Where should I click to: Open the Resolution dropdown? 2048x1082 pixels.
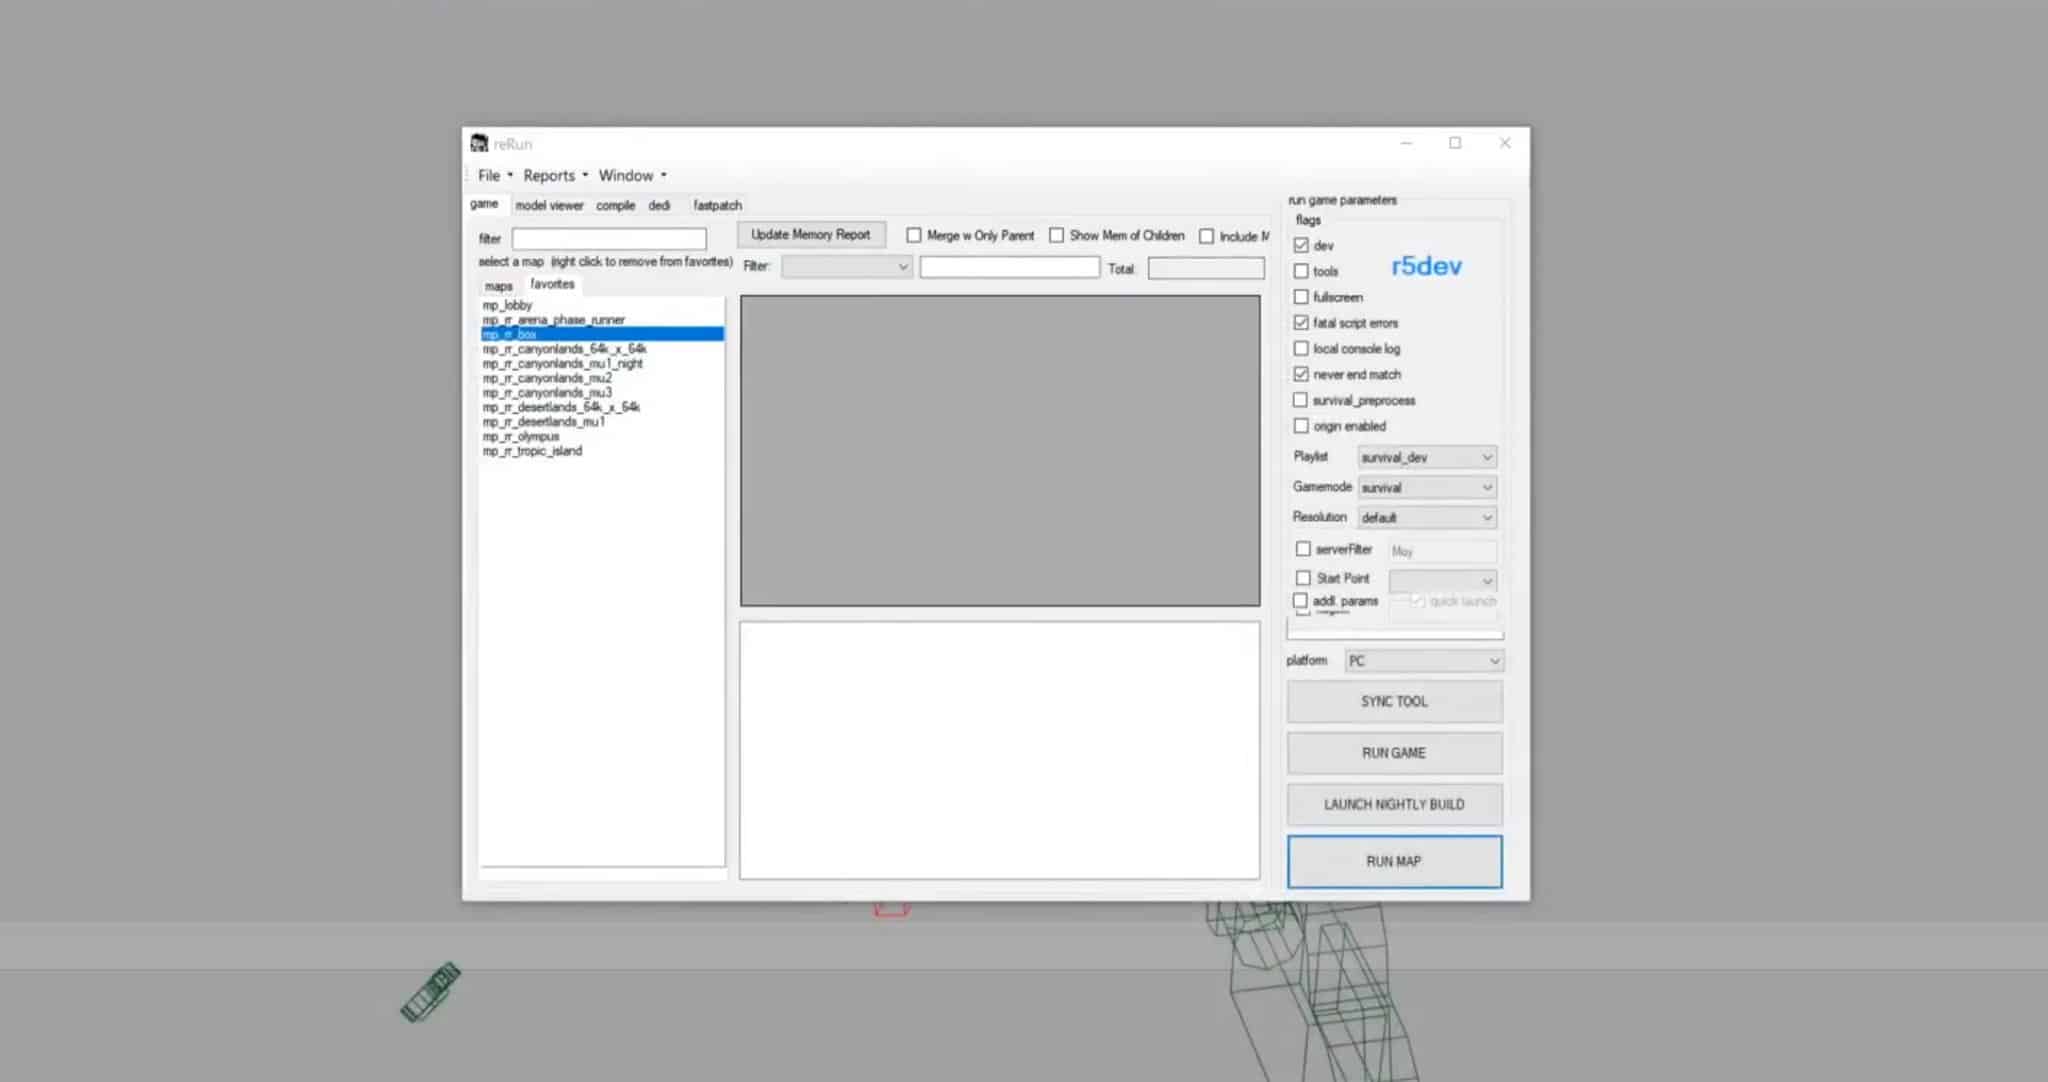point(1426,517)
